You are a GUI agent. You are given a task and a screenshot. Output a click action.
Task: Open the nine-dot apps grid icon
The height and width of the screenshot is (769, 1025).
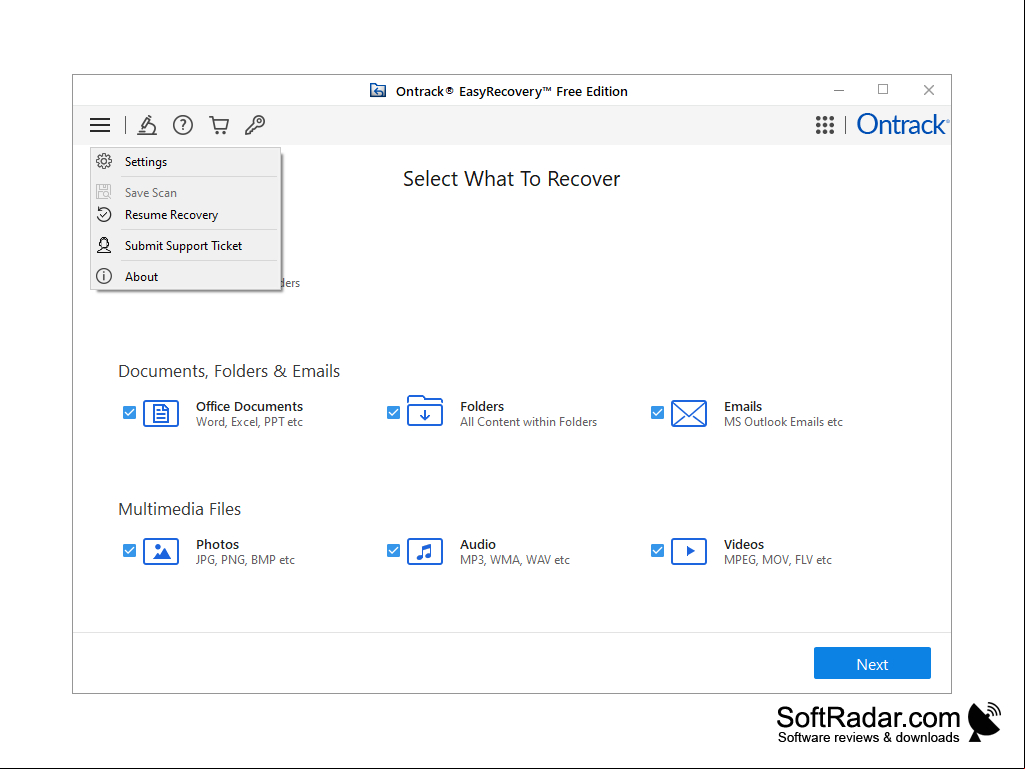pyautogui.click(x=825, y=125)
